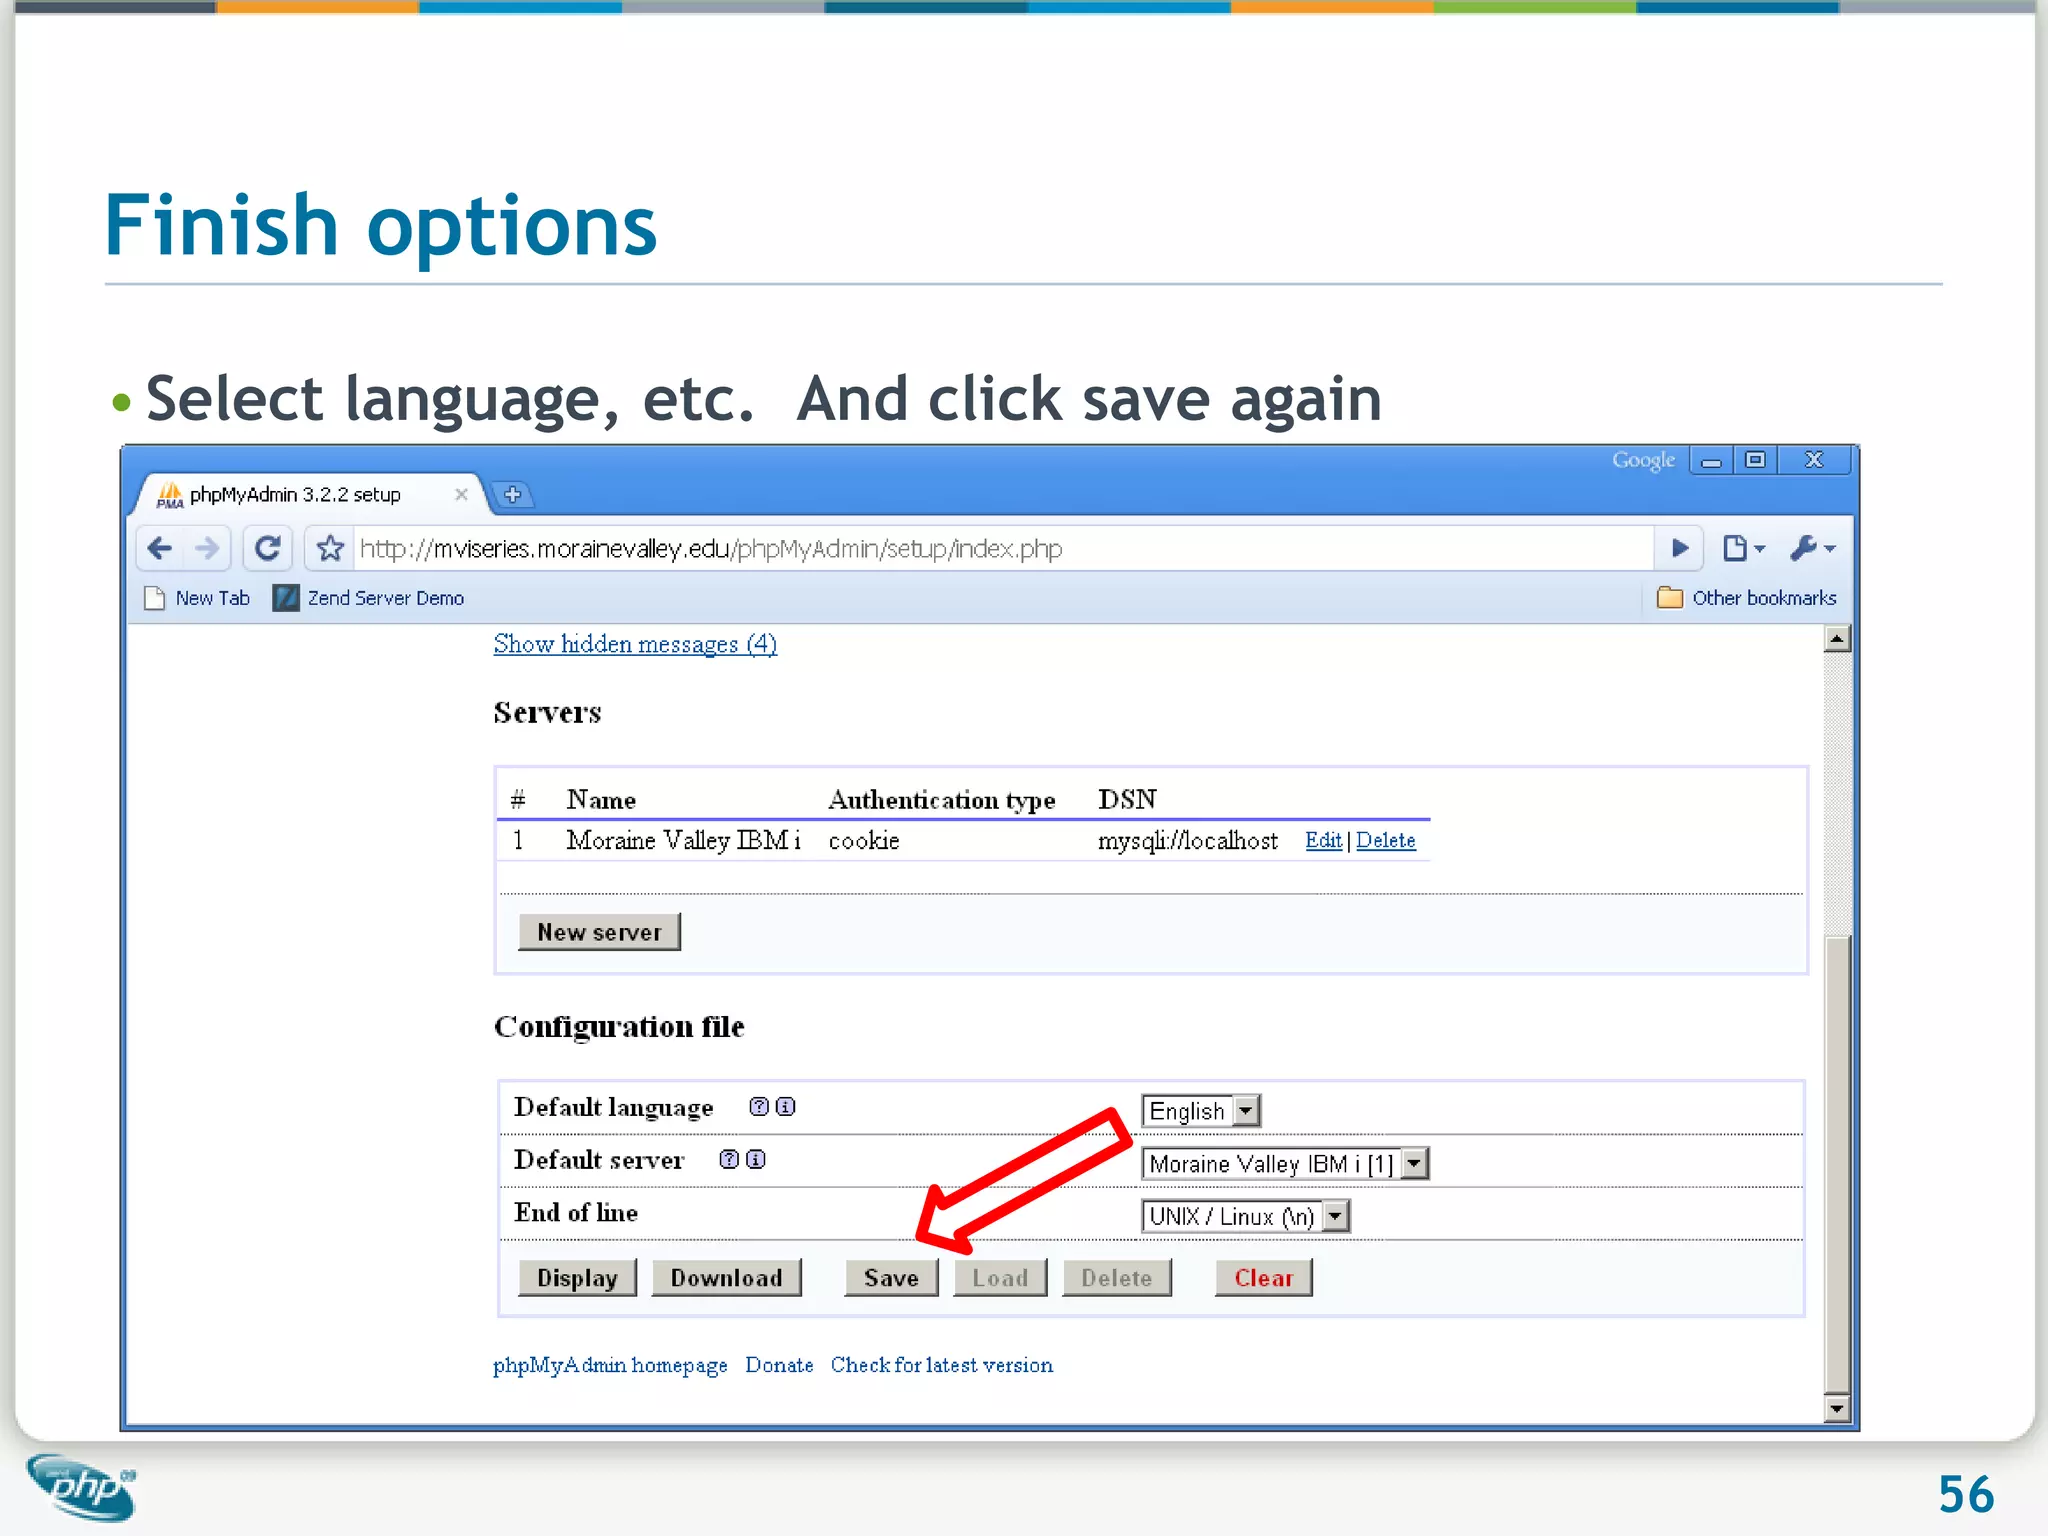Screen dimensions: 2048x1536
Task: Click the Load button
Action: click(1000, 1278)
